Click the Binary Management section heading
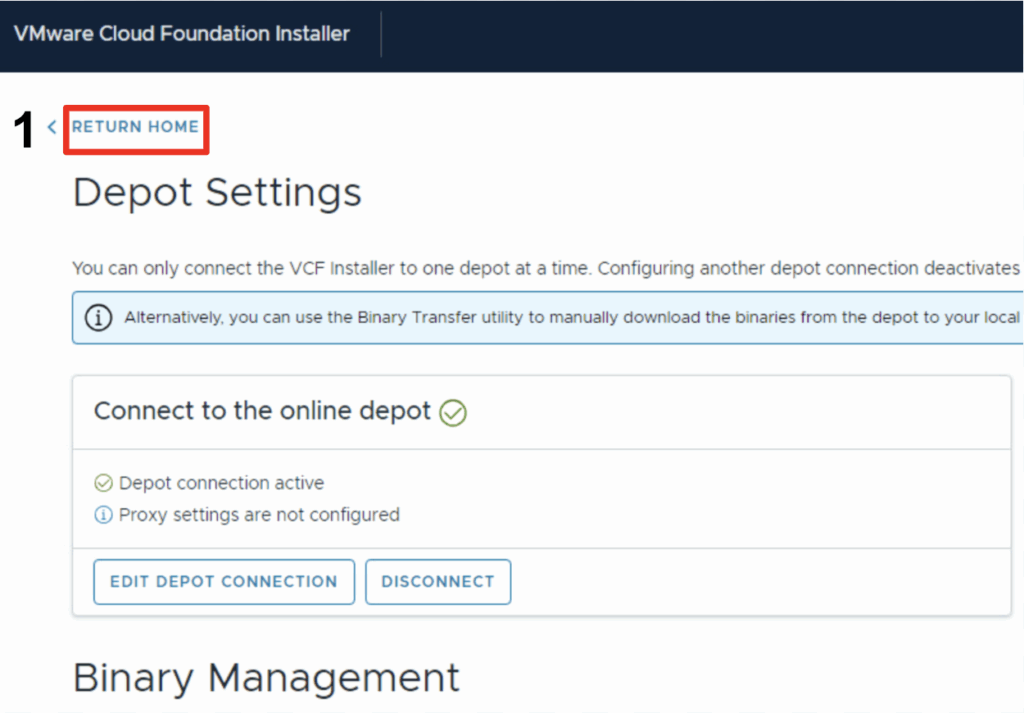This screenshot has width=1024, height=713. pyautogui.click(x=266, y=677)
